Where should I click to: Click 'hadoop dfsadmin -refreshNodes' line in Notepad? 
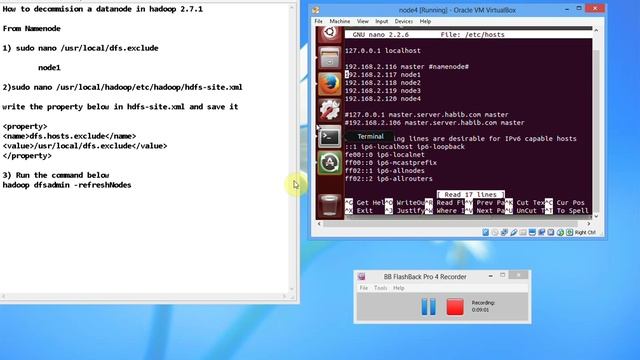pyautogui.click(x=67, y=185)
